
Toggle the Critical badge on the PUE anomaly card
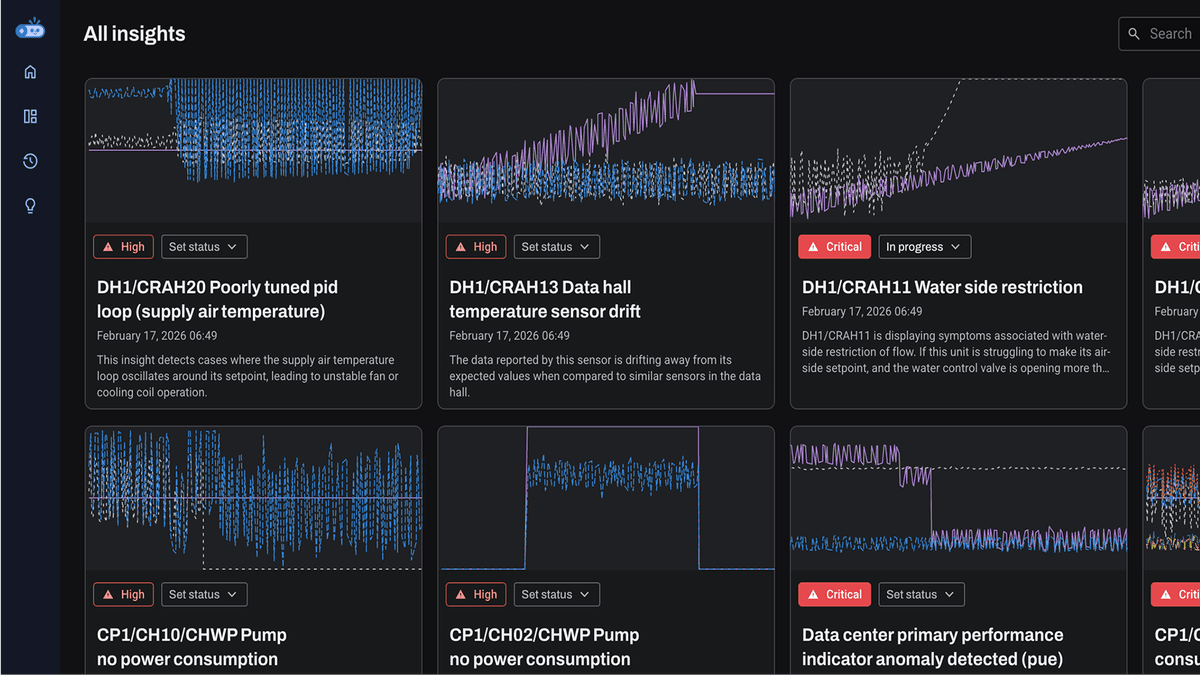pyautogui.click(x=834, y=594)
